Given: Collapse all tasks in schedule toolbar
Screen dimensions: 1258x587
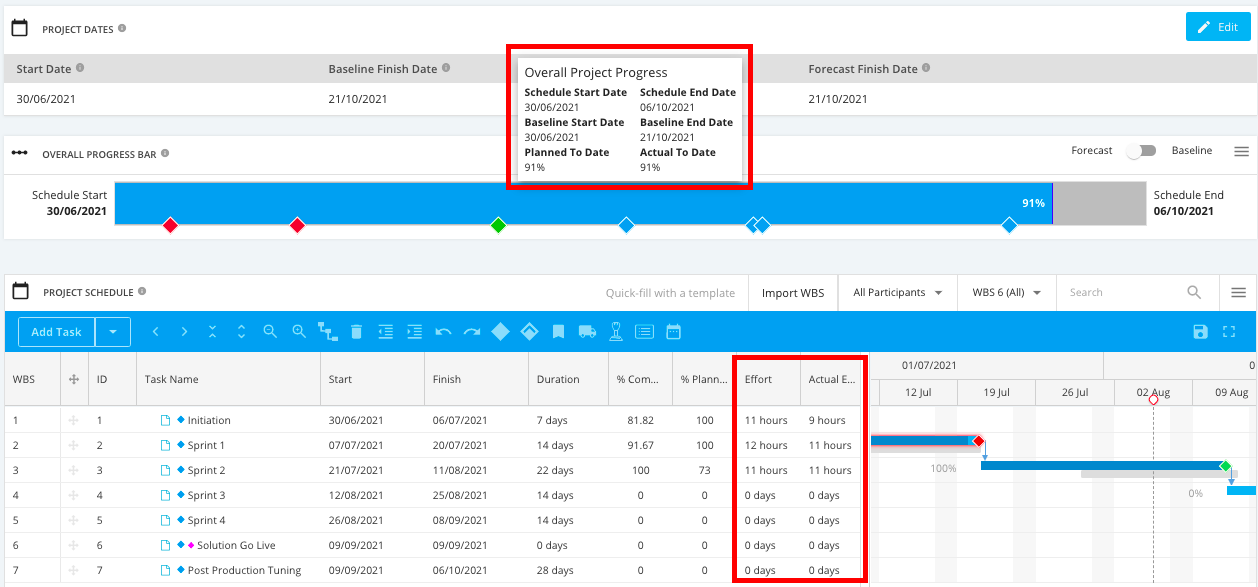Looking at the screenshot, I should (x=212, y=331).
